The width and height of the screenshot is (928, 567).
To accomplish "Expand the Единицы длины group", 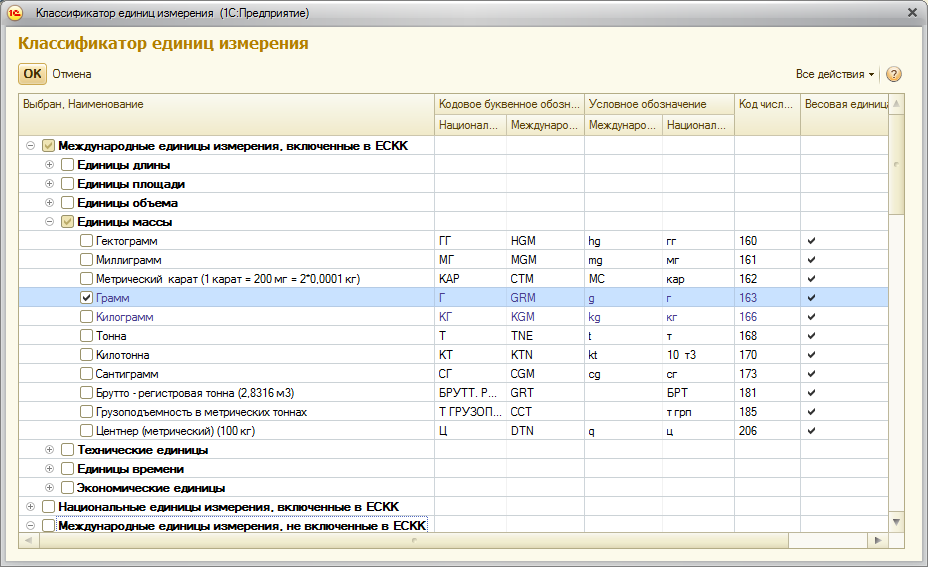I will (x=49, y=165).
